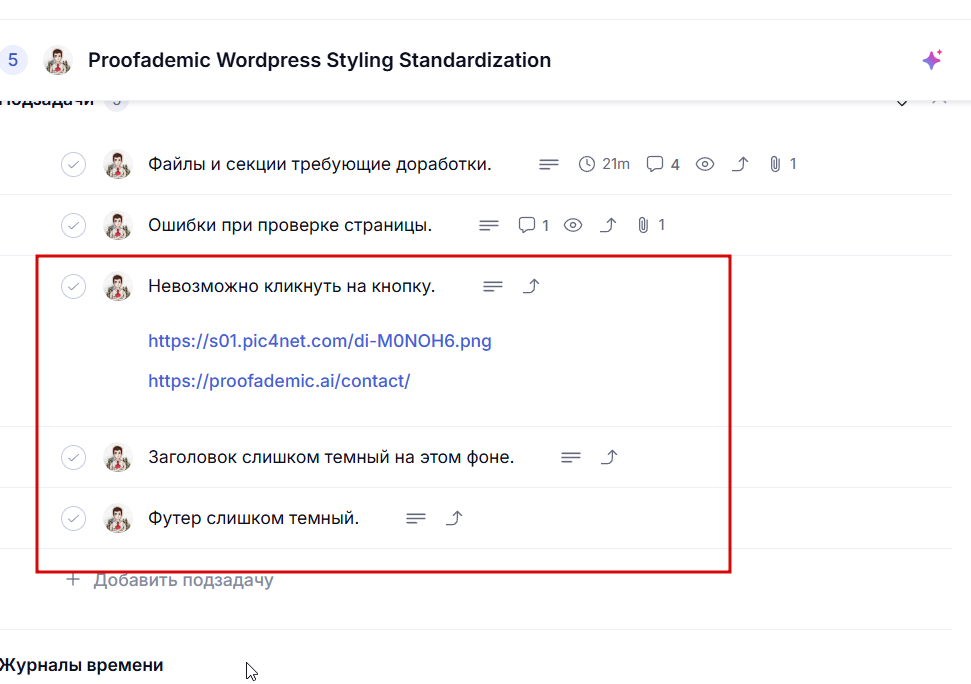Screen dimensions: 971x684
Task: Toggle eye icon on Ошибки при проверке subtask
Action: (573, 225)
